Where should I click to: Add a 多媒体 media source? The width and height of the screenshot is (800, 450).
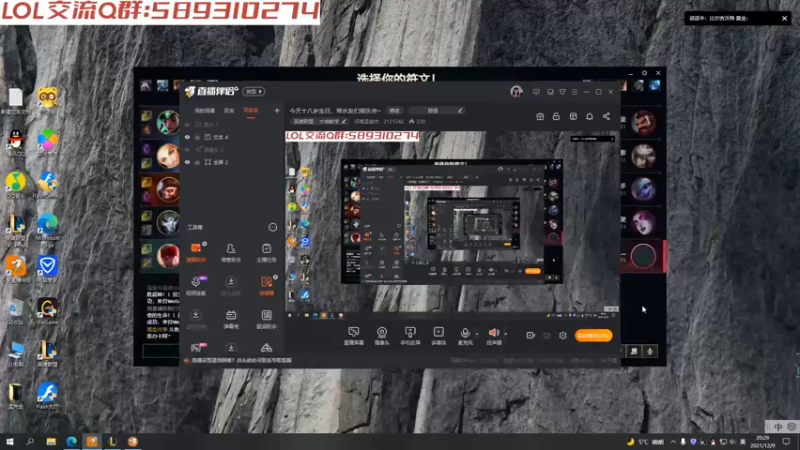coord(438,335)
